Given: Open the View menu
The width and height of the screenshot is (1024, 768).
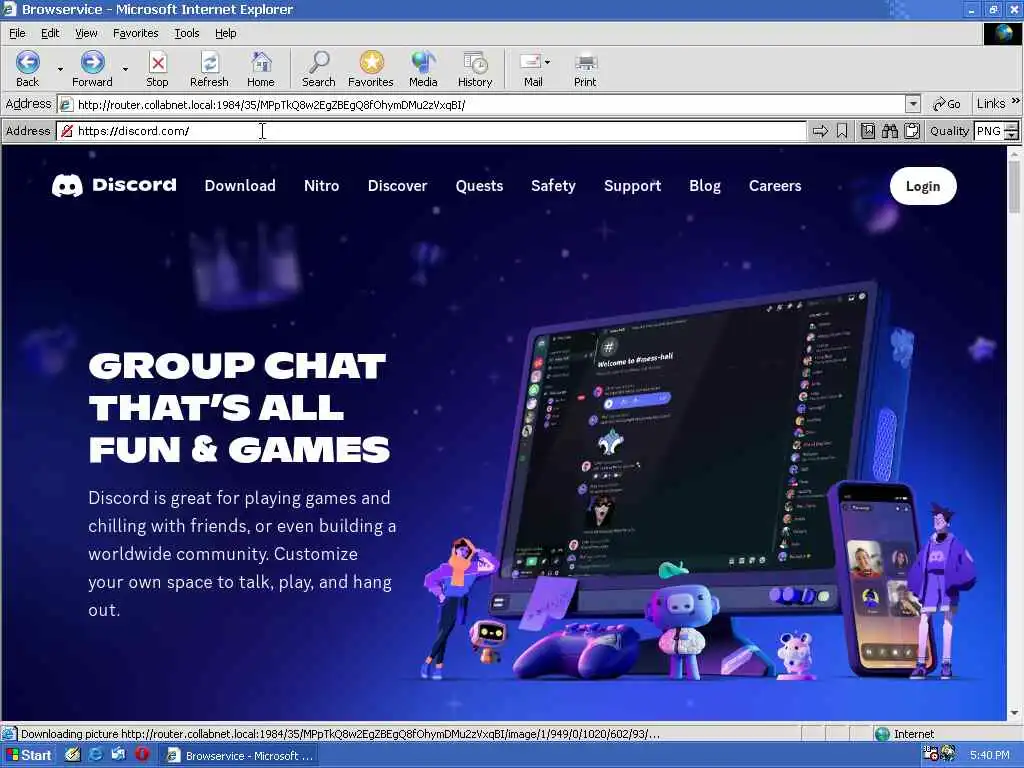Looking at the screenshot, I should pyautogui.click(x=86, y=33).
